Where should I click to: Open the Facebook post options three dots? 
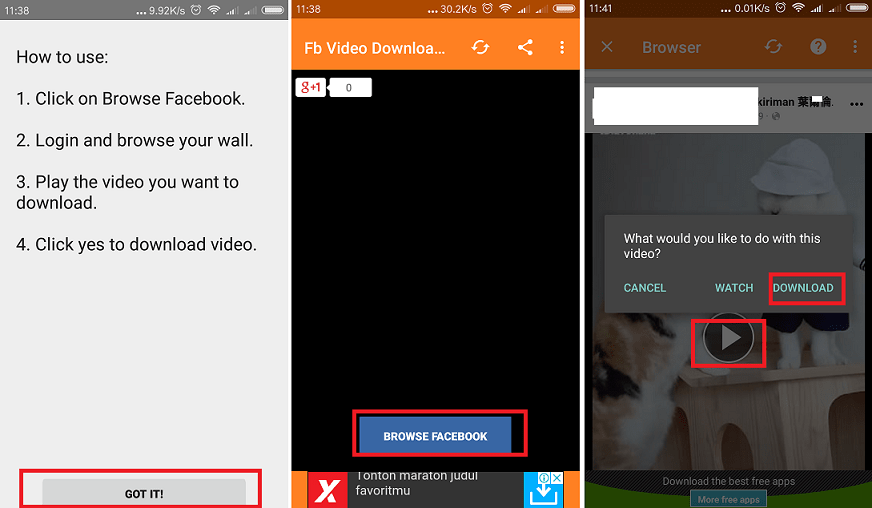click(x=856, y=104)
